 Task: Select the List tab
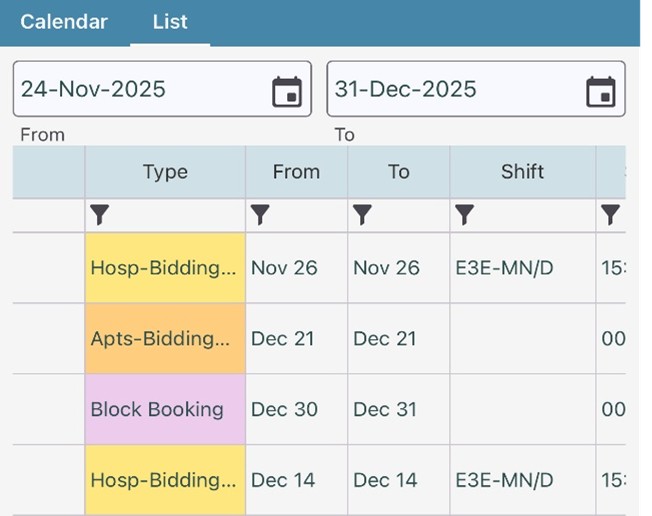point(170,22)
